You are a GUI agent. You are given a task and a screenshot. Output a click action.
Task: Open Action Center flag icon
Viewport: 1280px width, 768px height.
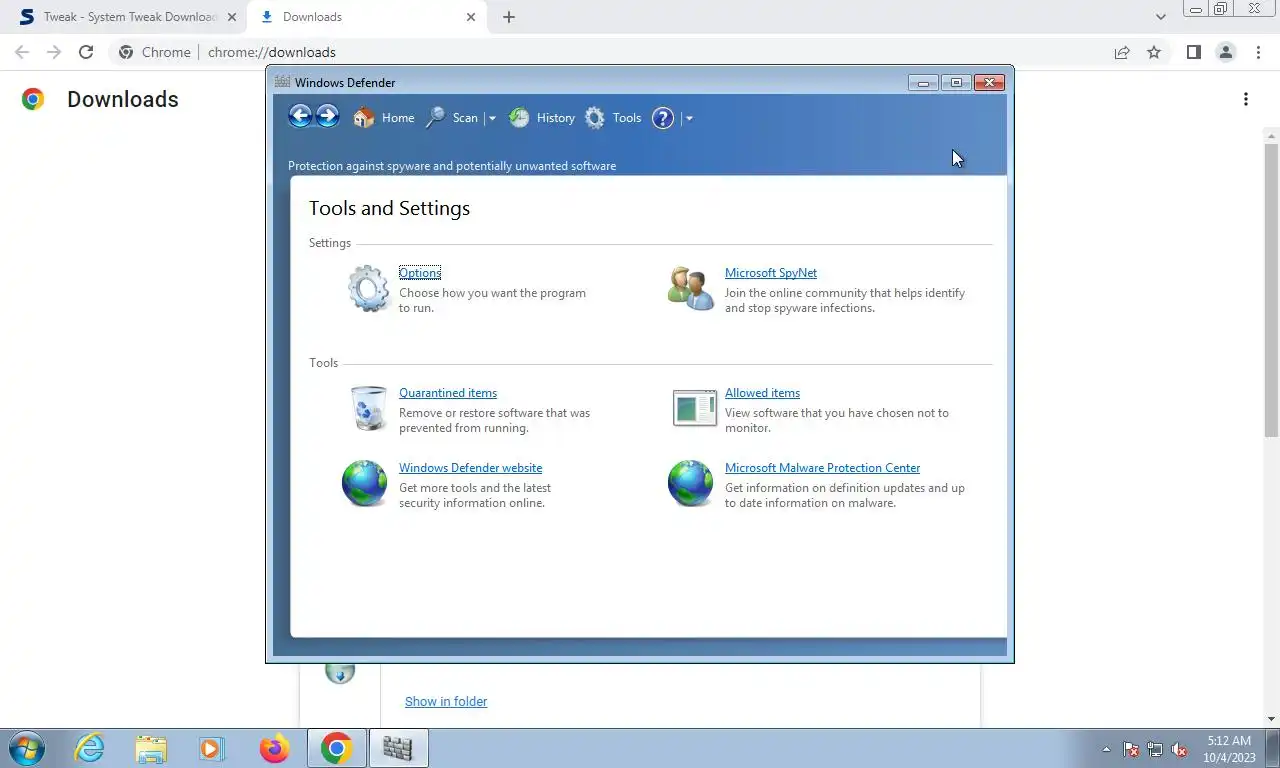tap(1131, 749)
